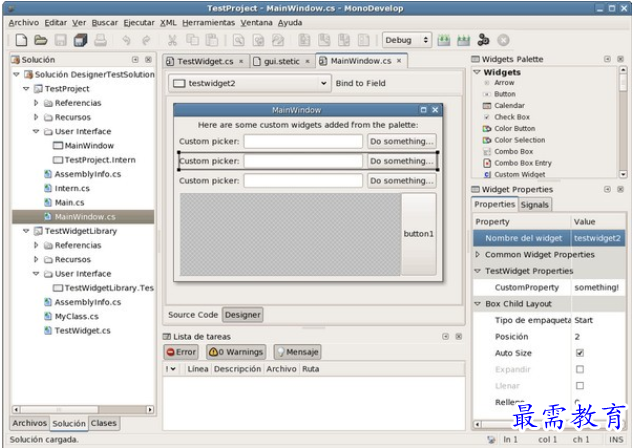Viewport: 634px width, 448px height.
Task: Switch to the Signals tab
Action: 534,205
